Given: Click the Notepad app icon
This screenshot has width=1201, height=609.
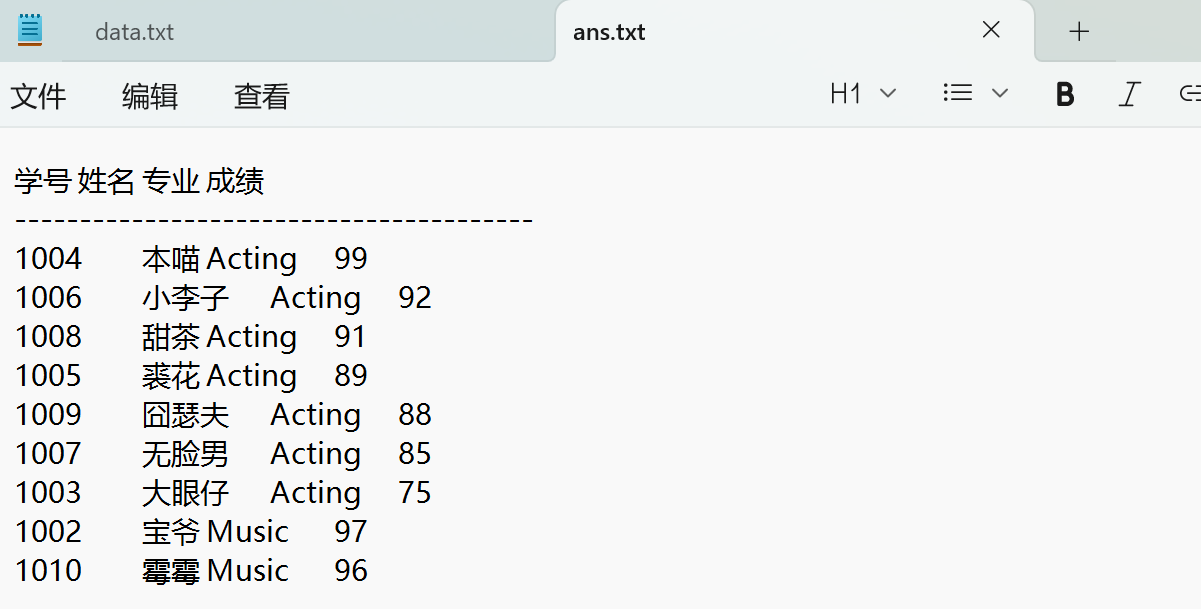Looking at the screenshot, I should [x=30, y=30].
